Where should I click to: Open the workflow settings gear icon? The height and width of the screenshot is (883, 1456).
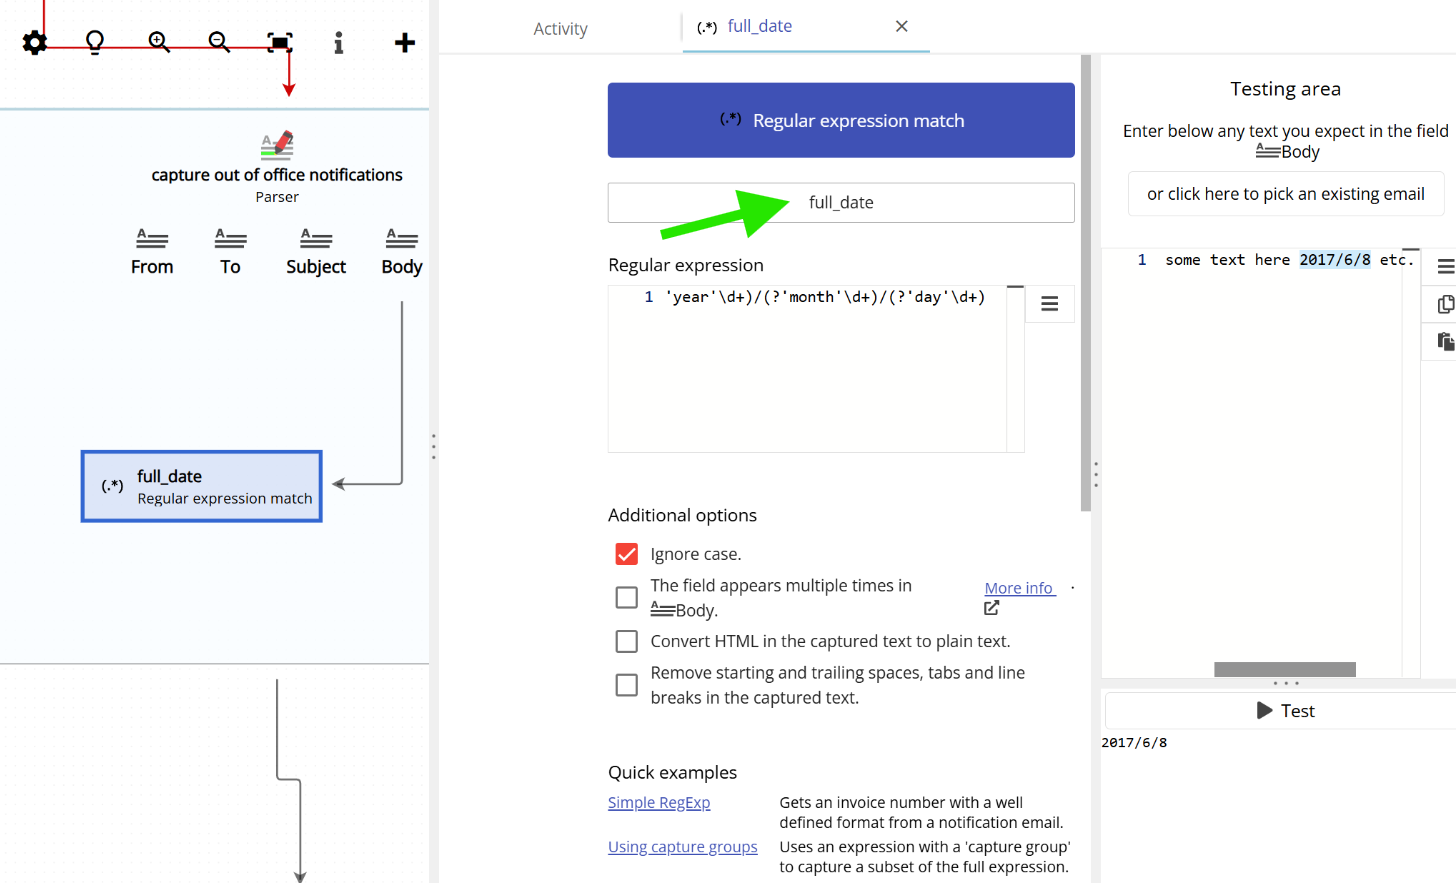[34, 42]
